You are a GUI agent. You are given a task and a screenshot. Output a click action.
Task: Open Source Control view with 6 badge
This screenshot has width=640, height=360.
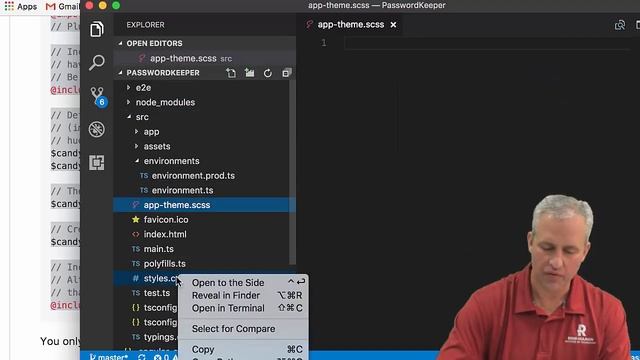[98, 96]
